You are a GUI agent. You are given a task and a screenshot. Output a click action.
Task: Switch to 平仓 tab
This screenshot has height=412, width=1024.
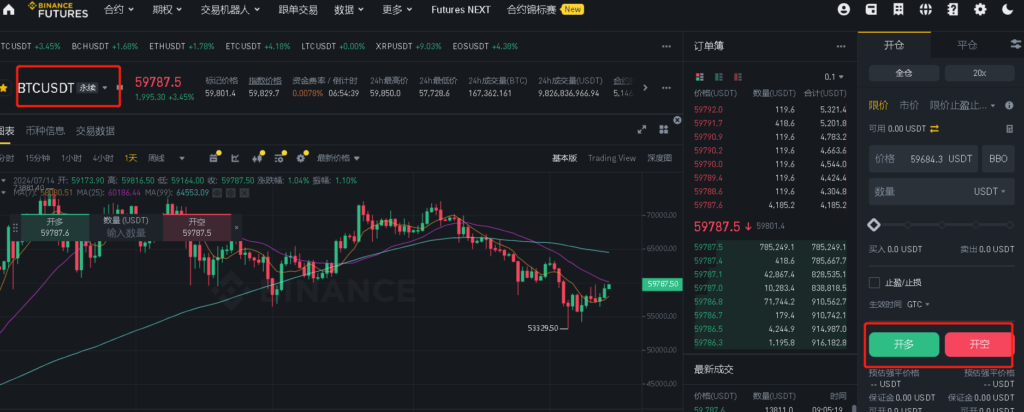[967, 44]
